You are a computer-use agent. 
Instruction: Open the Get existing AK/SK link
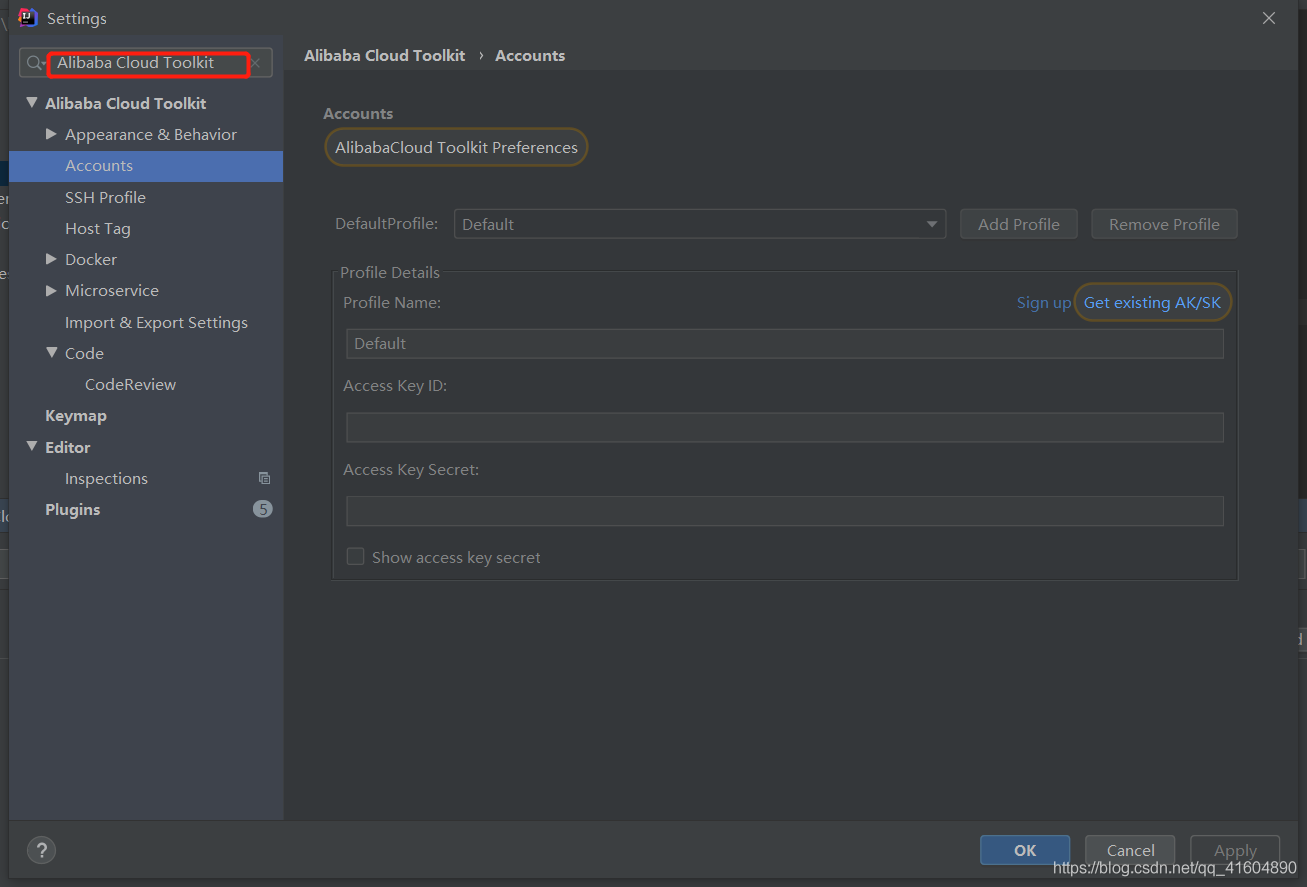(x=1152, y=302)
